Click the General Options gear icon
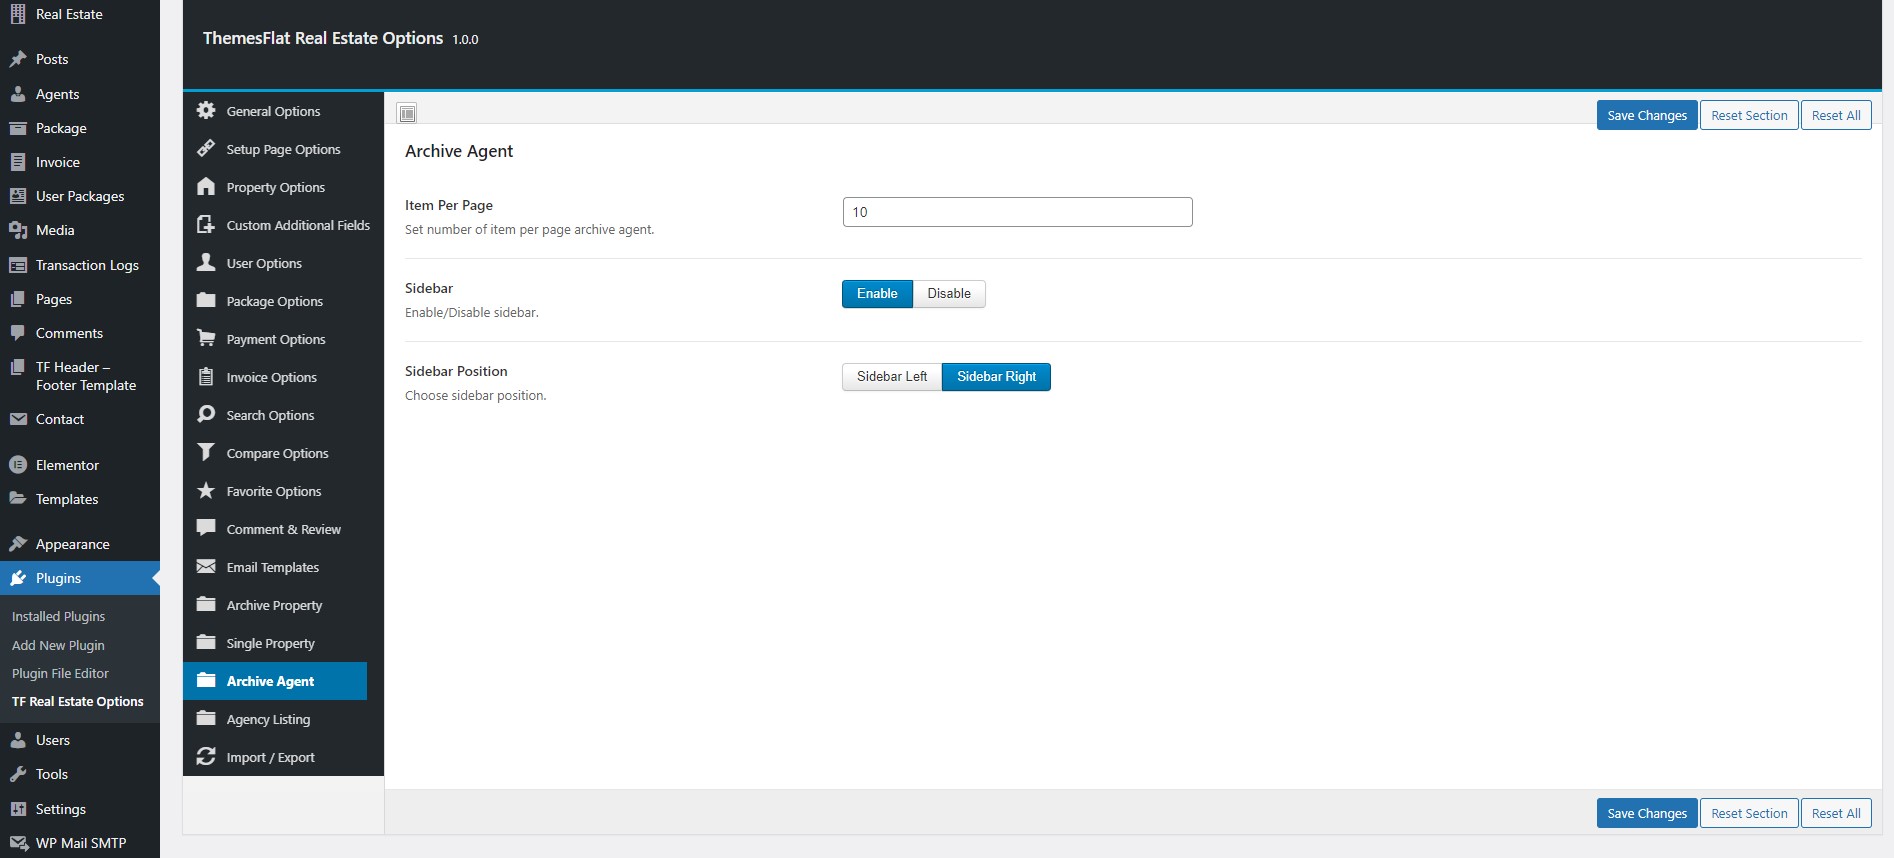The height and width of the screenshot is (858, 1894). 206,111
